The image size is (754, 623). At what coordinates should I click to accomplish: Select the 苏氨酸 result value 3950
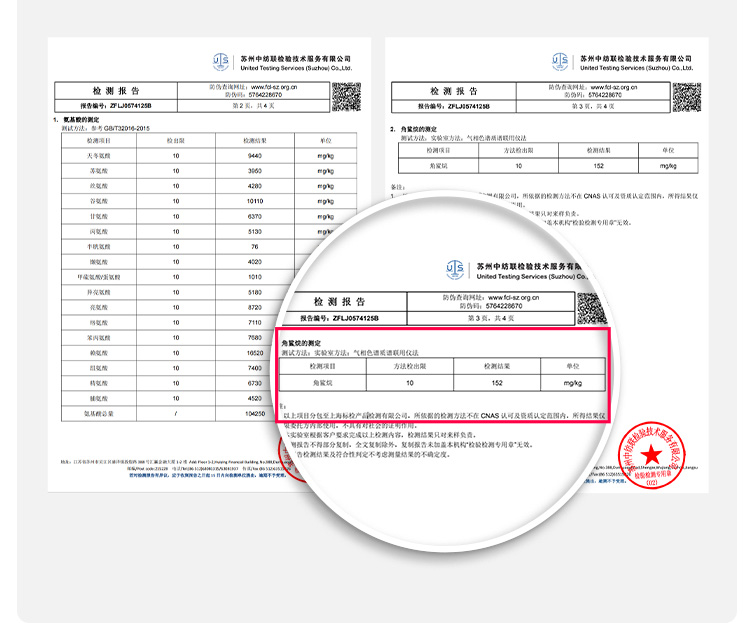[255, 171]
